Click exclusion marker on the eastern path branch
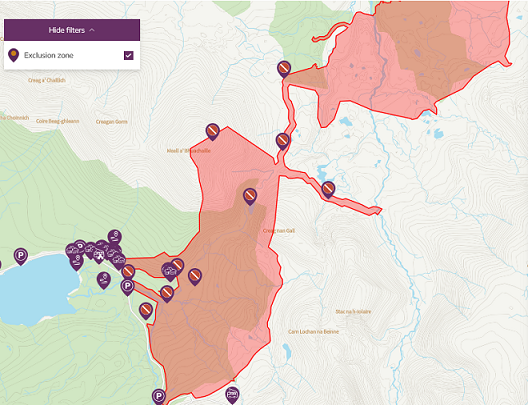This screenshot has height=405, width=528. point(328,190)
